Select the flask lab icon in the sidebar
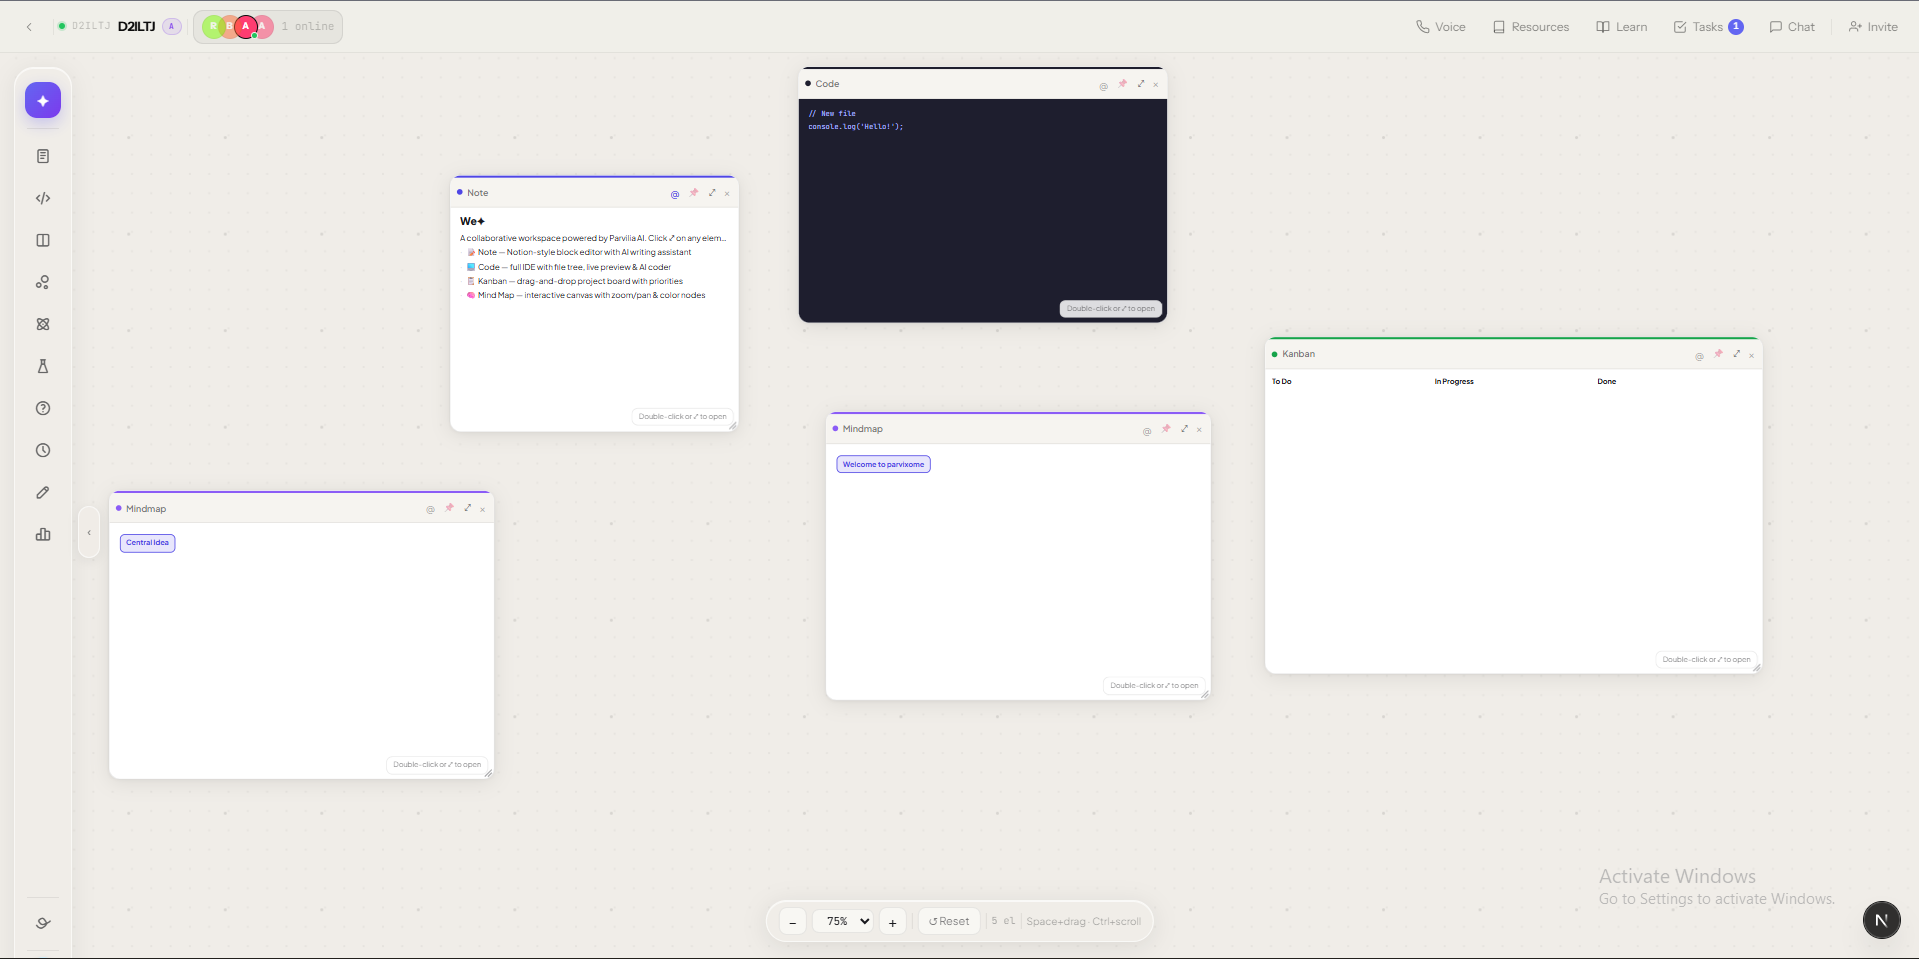 coord(43,366)
